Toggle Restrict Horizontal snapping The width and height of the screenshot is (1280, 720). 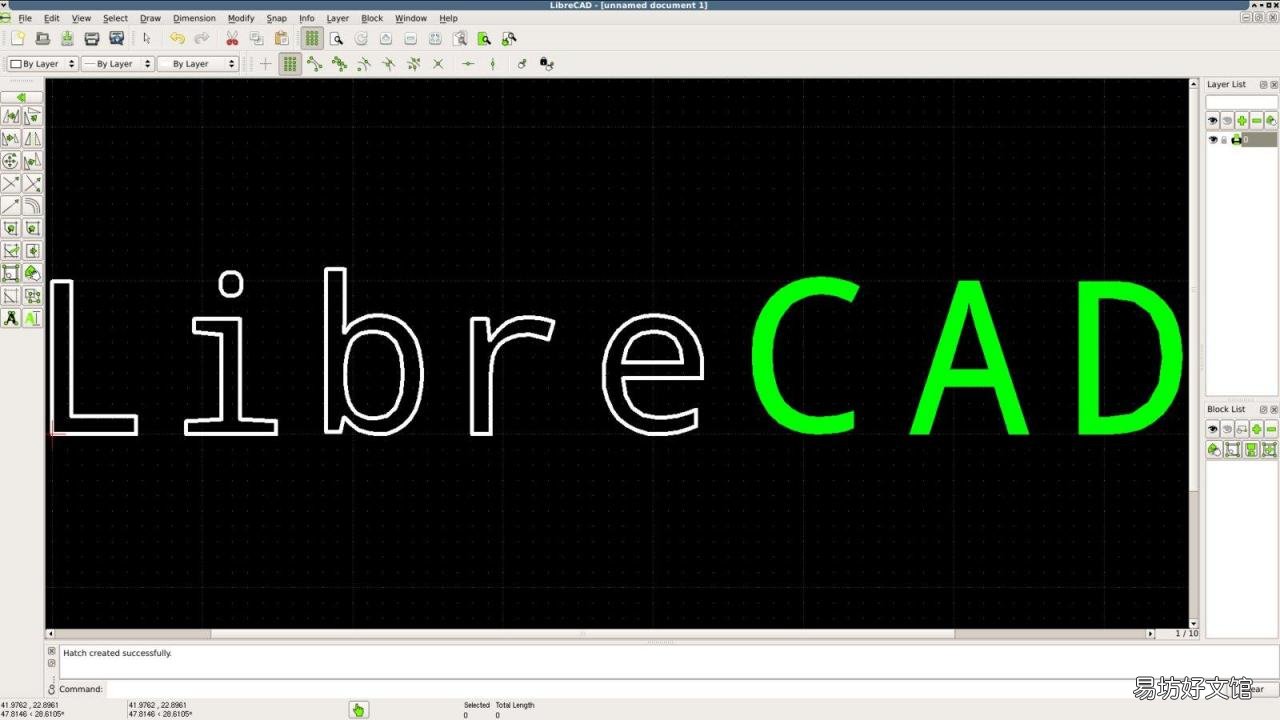(x=468, y=64)
